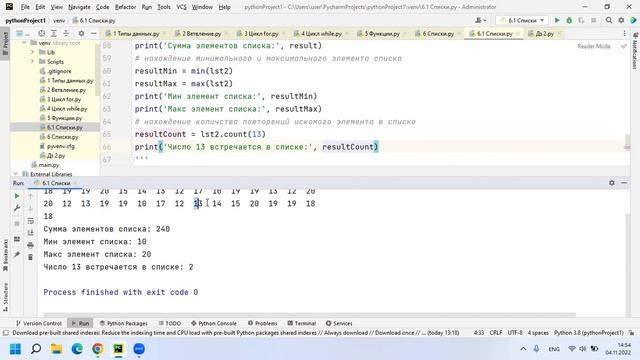Open the Navigate menu
640x360 pixels.
(x=79, y=7)
